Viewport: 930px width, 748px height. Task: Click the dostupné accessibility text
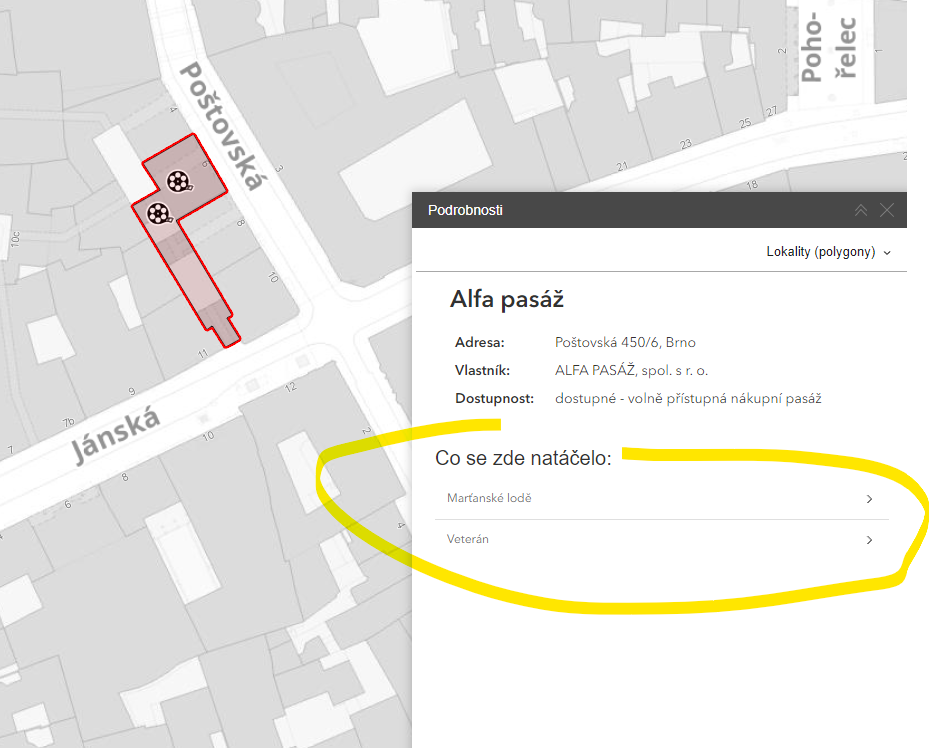coord(688,397)
